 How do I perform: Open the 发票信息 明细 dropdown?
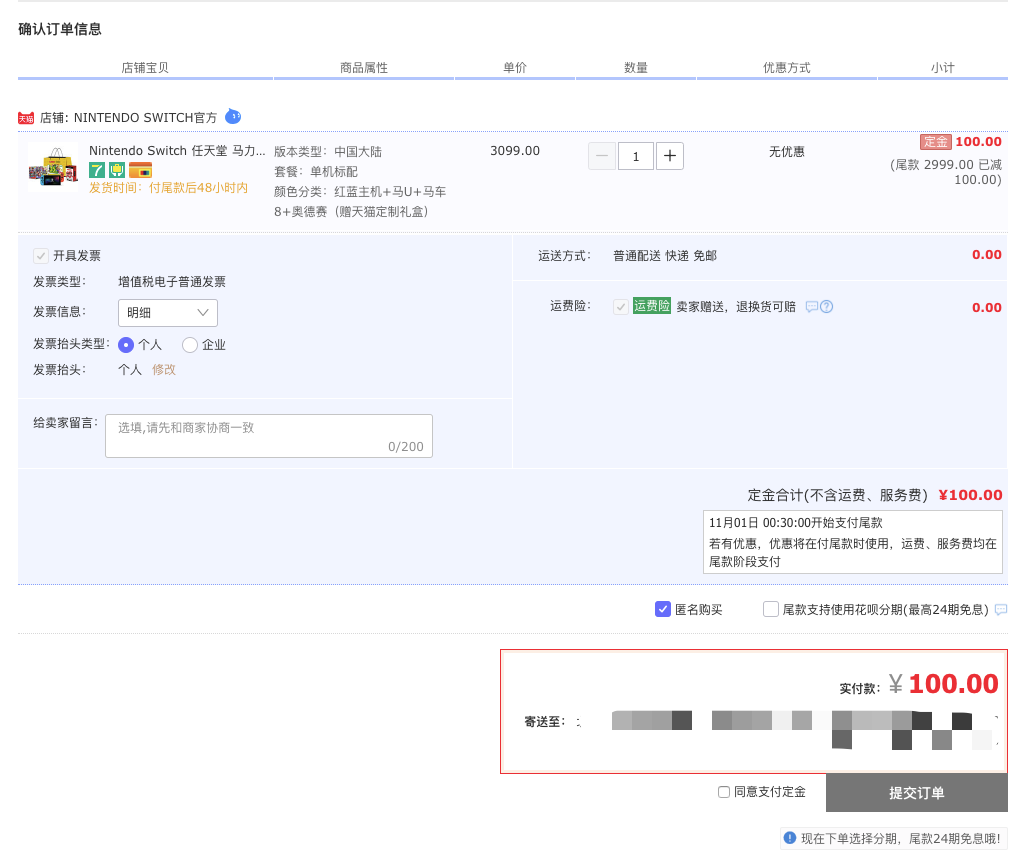click(x=168, y=313)
